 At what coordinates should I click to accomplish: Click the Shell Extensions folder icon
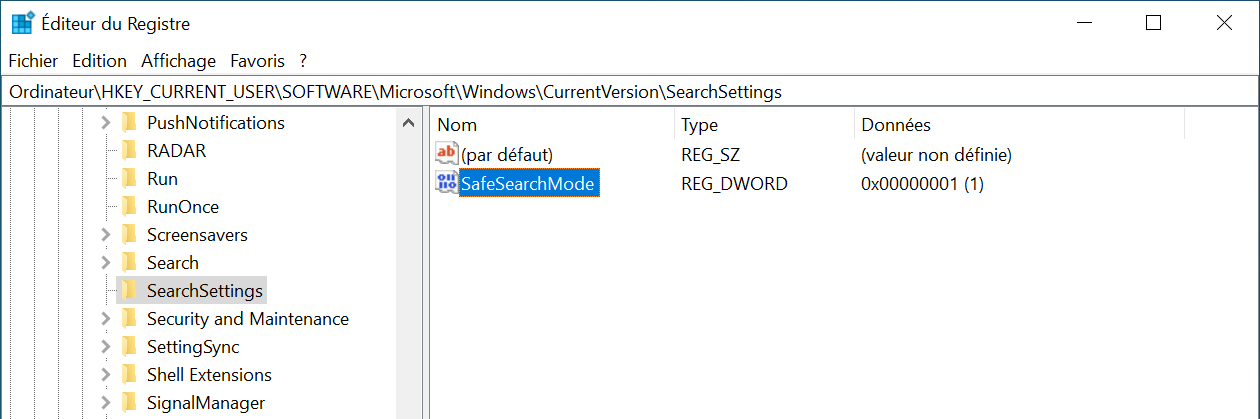click(x=128, y=375)
